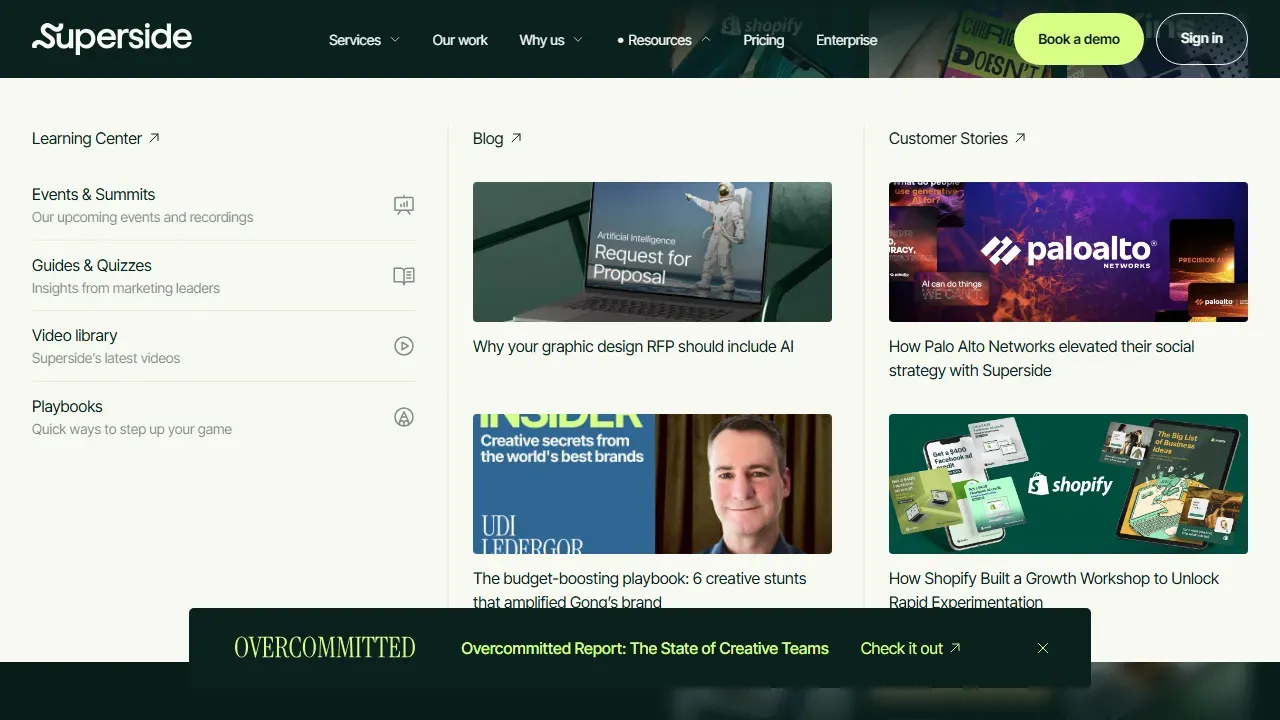Click arrow icon beside Blog heading
Screen dimensions: 1280x720
[516, 138]
